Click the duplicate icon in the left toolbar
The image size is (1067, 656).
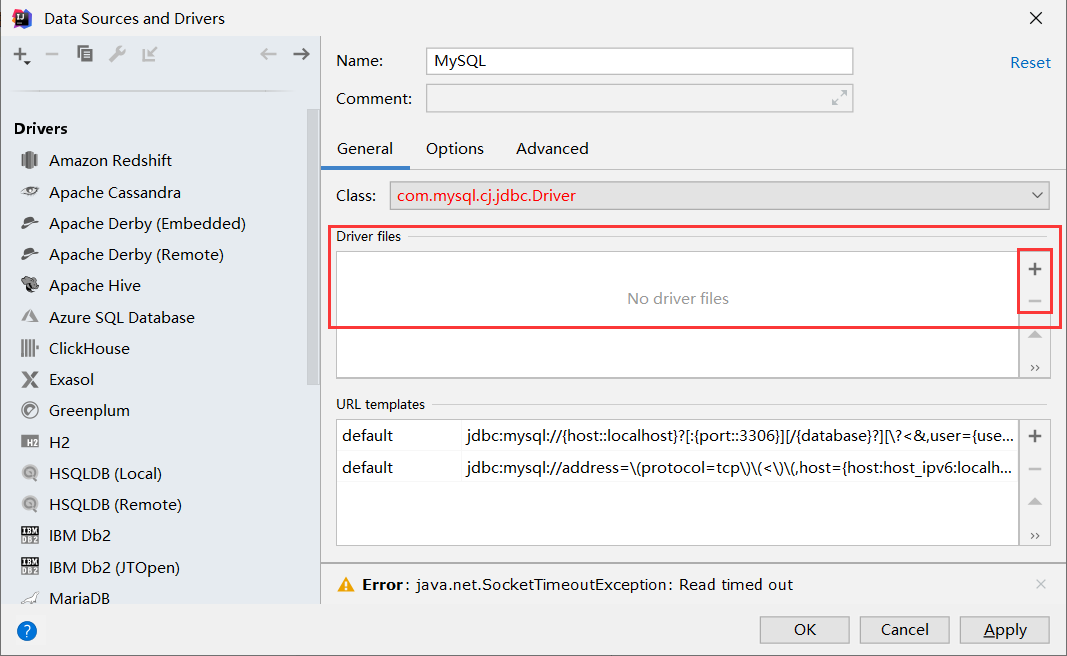(84, 54)
